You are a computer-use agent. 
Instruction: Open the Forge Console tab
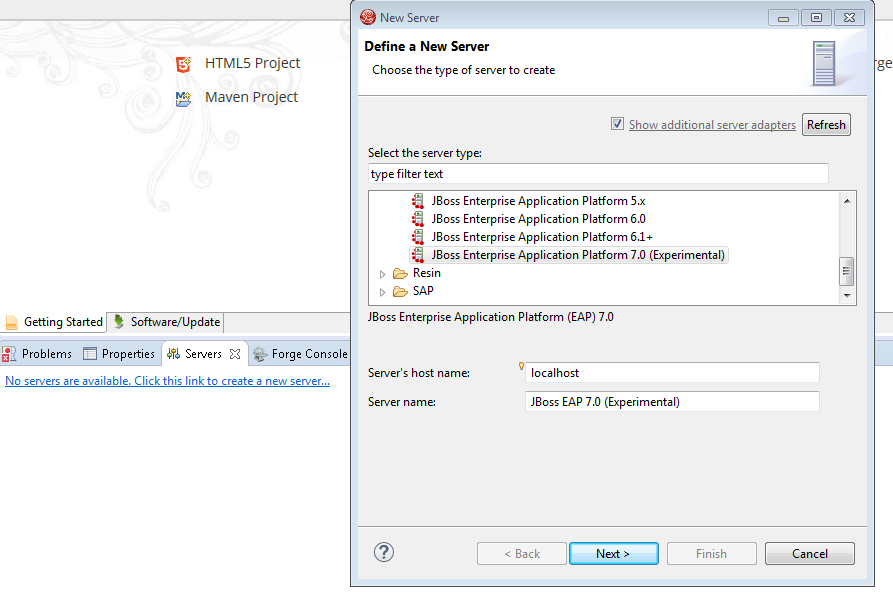[x=300, y=353]
